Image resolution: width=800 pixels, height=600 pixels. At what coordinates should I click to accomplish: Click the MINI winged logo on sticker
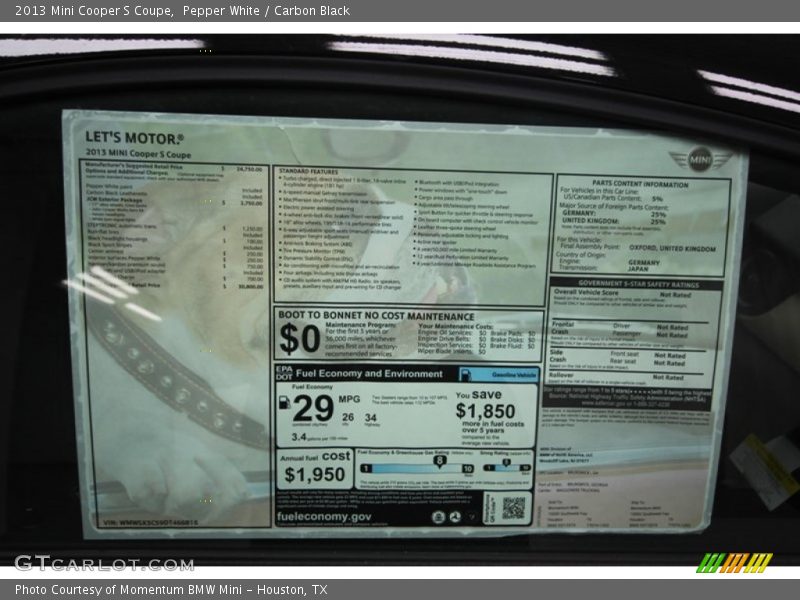700,160
